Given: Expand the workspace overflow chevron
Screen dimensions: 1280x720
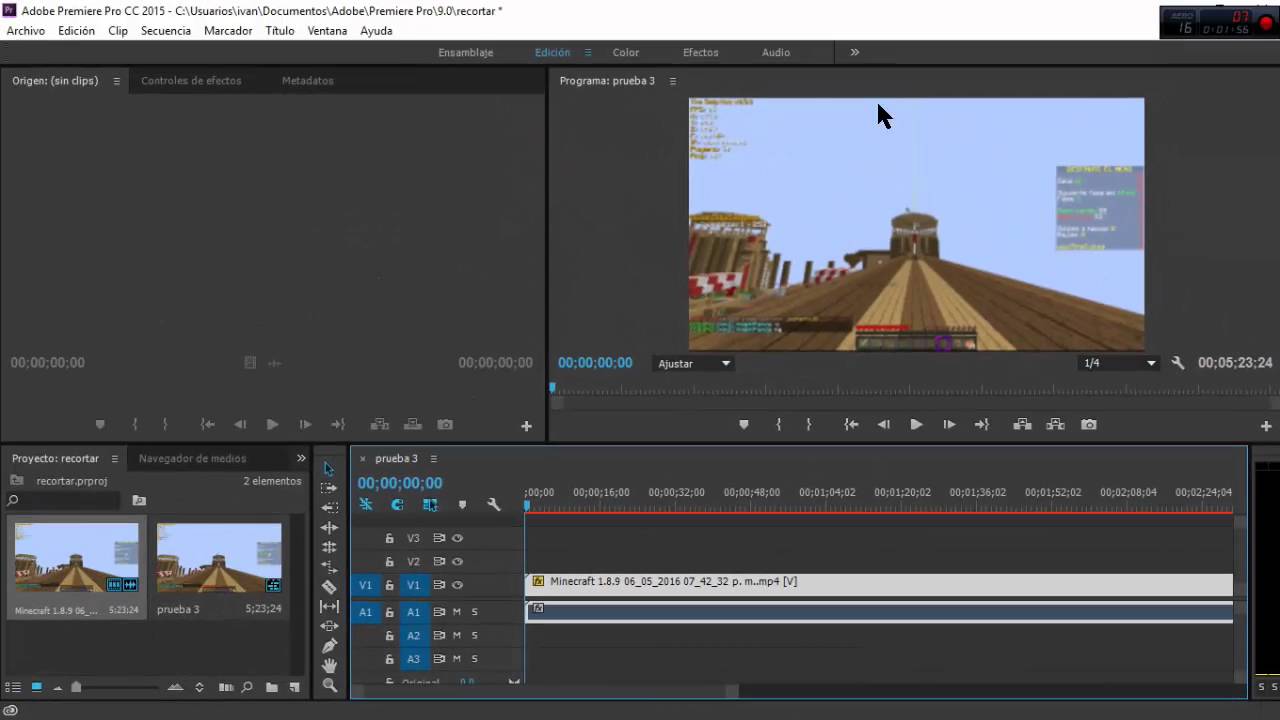Looking at the screenshot, I should 854,52.
